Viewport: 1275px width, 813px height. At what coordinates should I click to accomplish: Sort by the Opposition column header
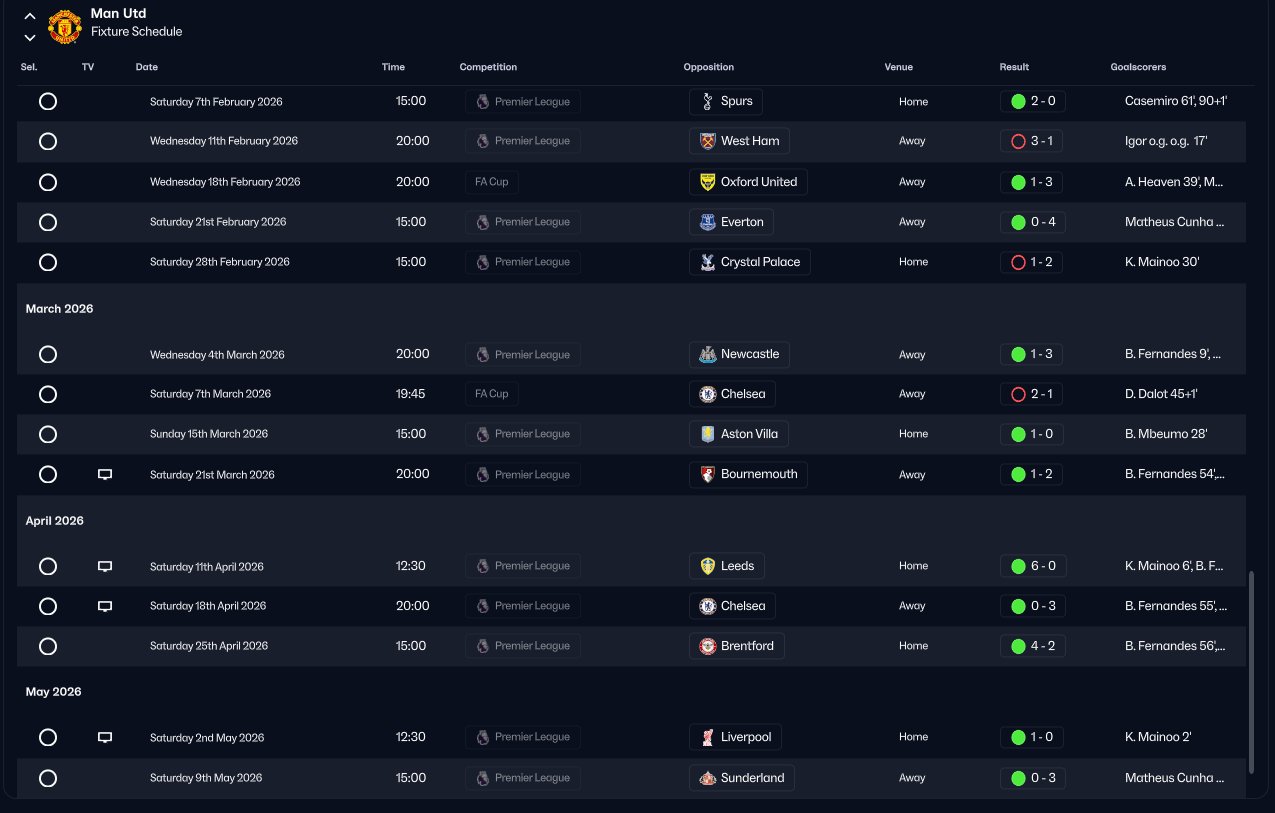[709, 67]
